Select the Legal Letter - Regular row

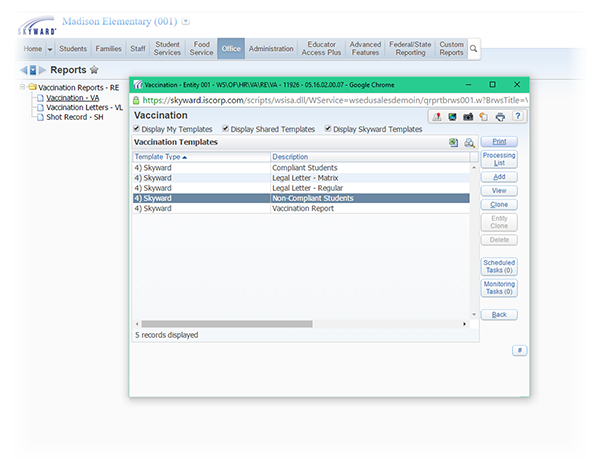(301, 188)
